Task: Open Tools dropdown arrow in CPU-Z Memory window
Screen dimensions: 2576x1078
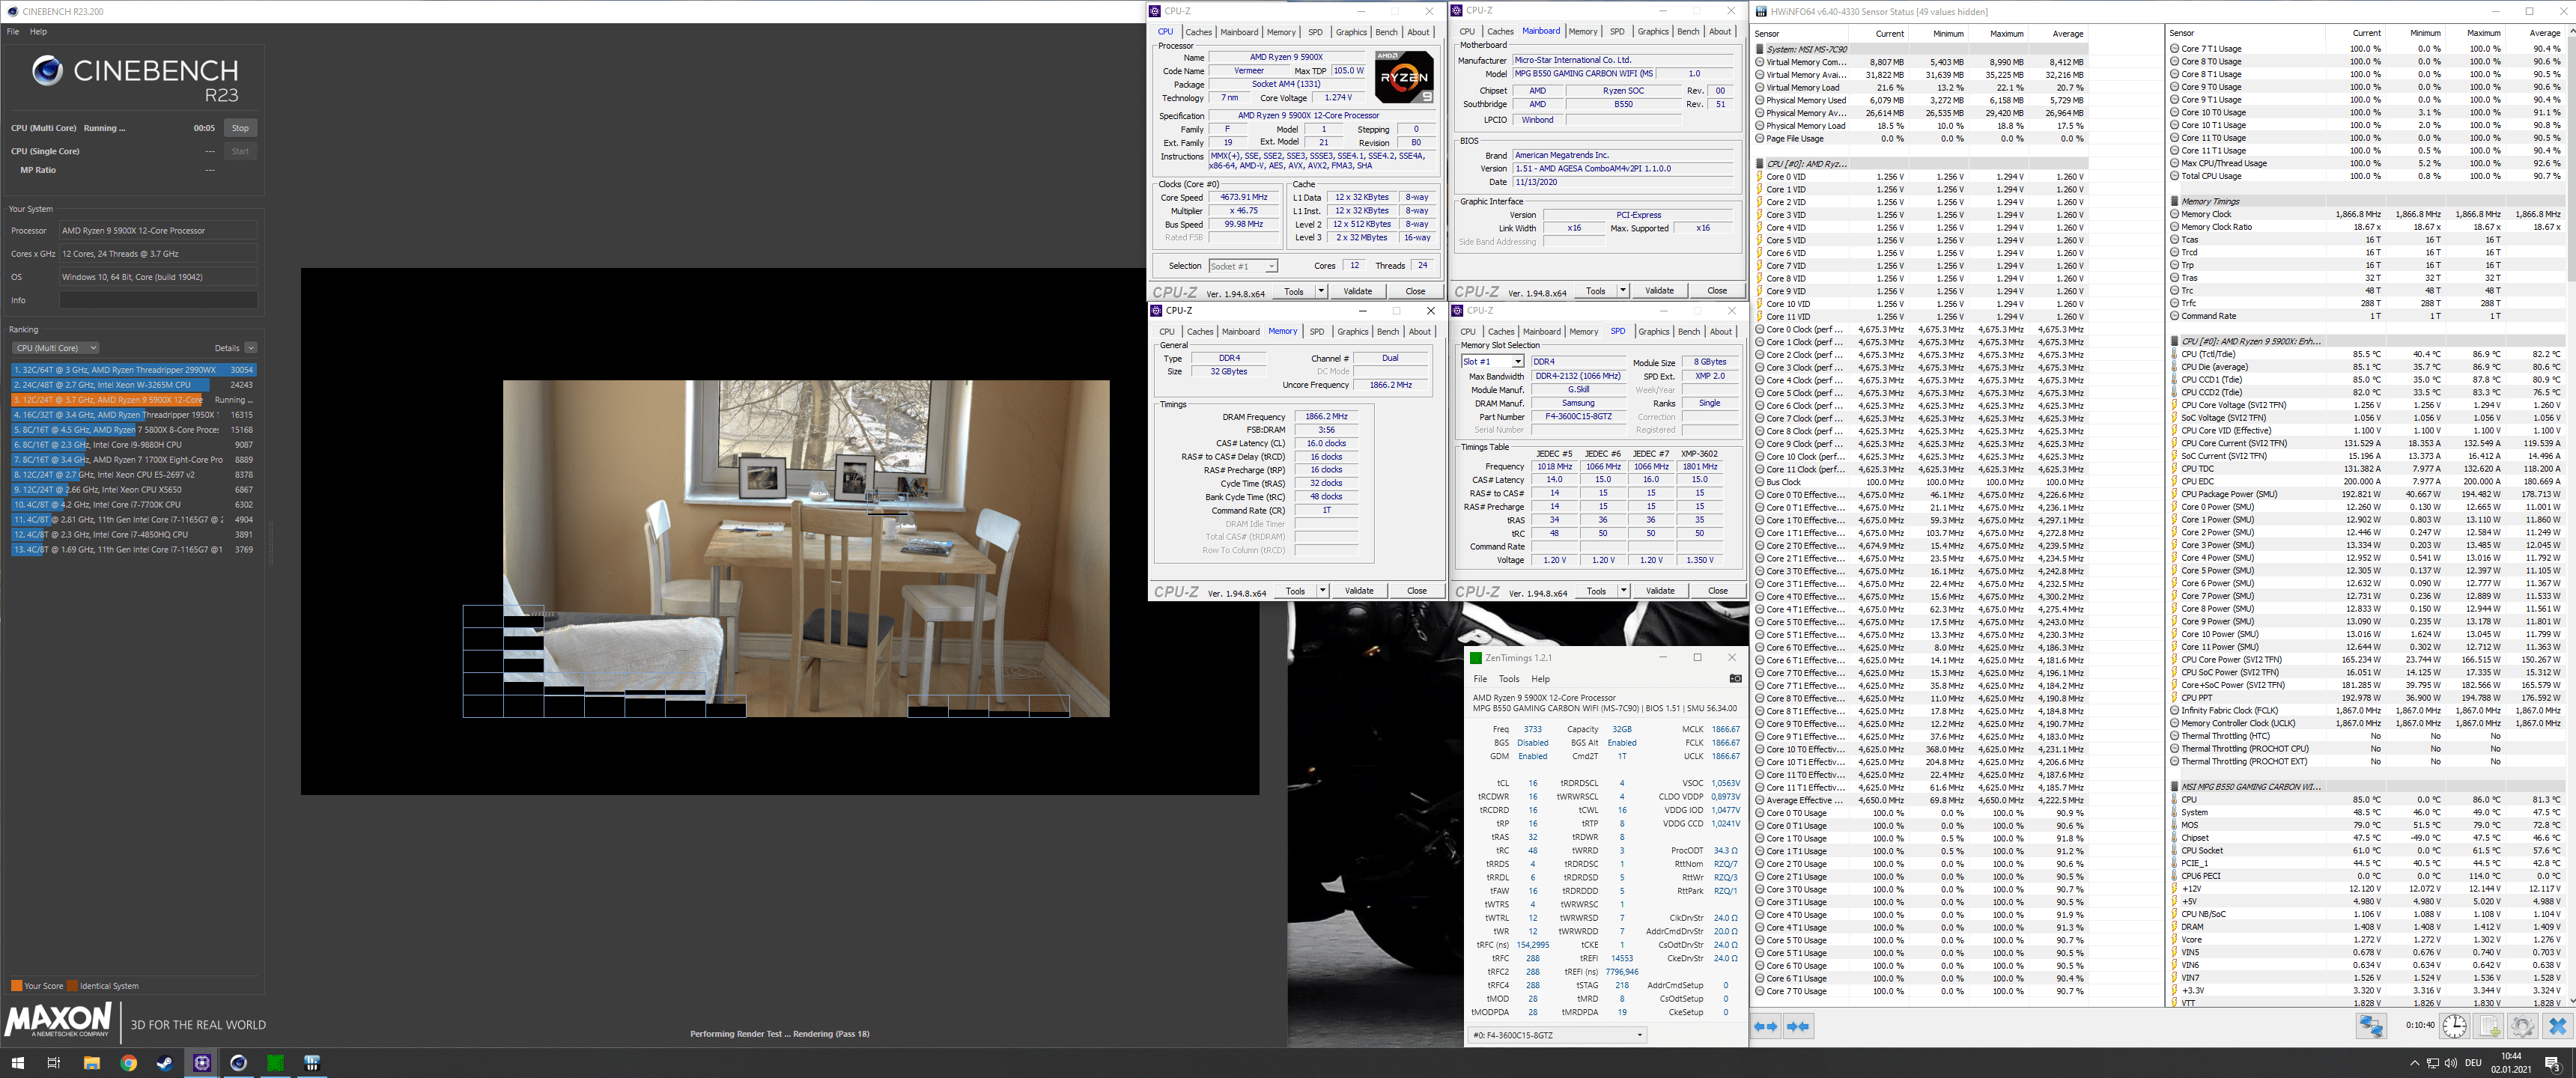Action: click(x=1322, y=591)
